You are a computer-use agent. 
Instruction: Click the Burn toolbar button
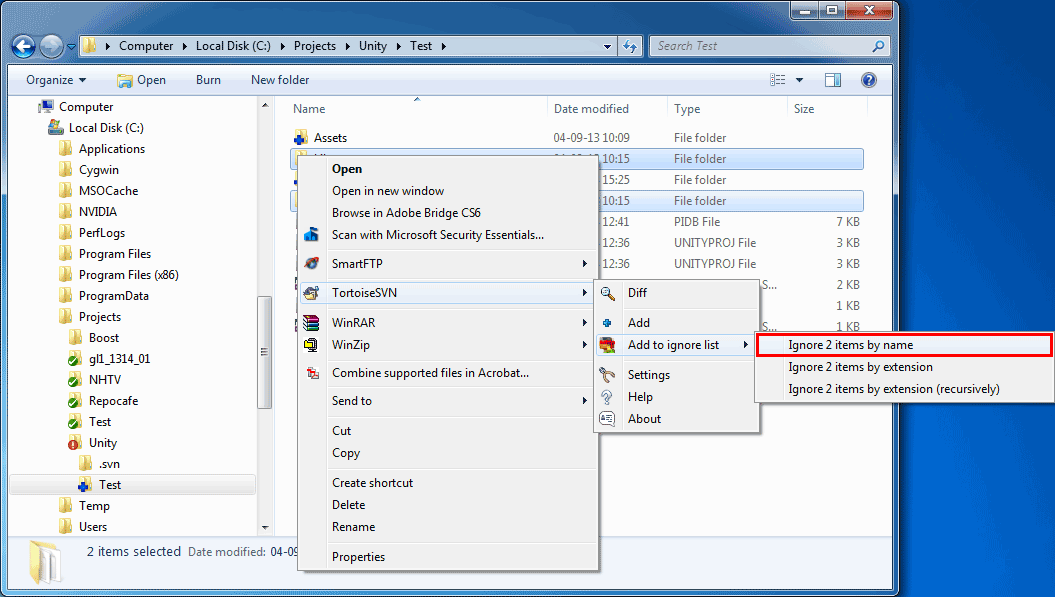click(208, 79)
